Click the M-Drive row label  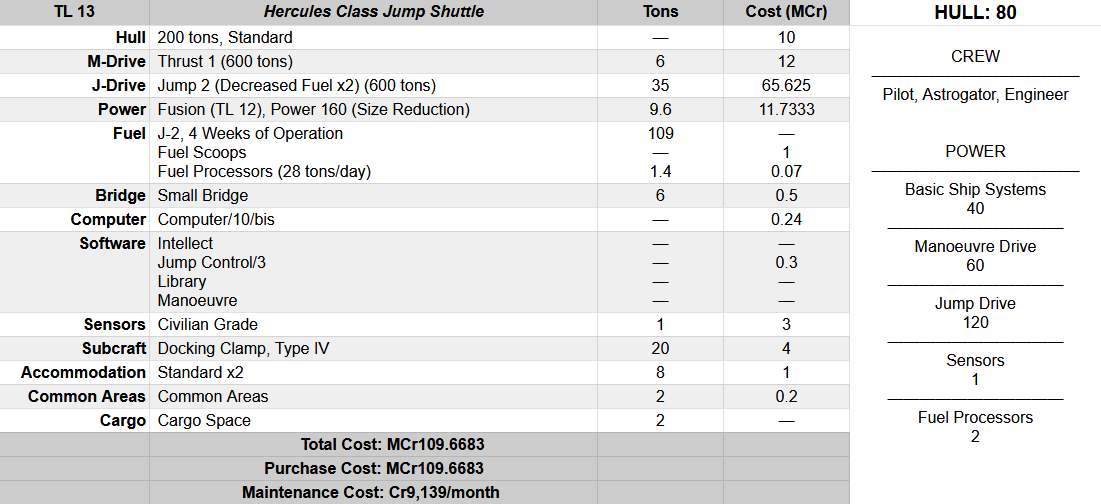click(115, 61)
